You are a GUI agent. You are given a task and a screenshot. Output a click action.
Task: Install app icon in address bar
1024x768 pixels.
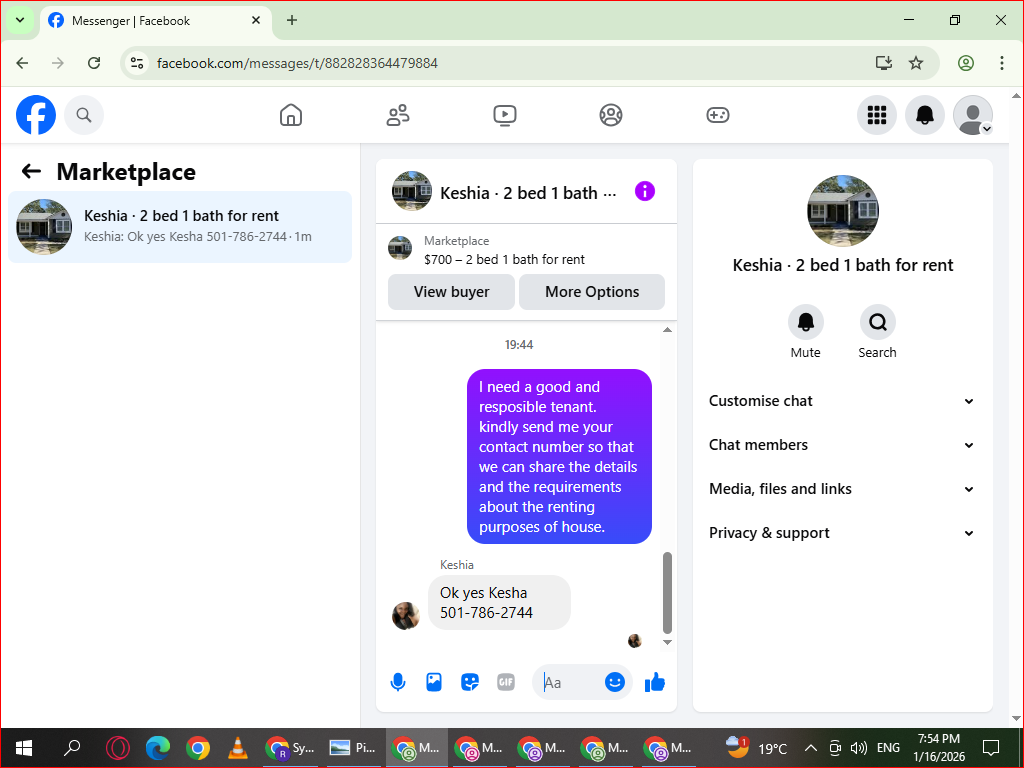click(x=884, y=63)
